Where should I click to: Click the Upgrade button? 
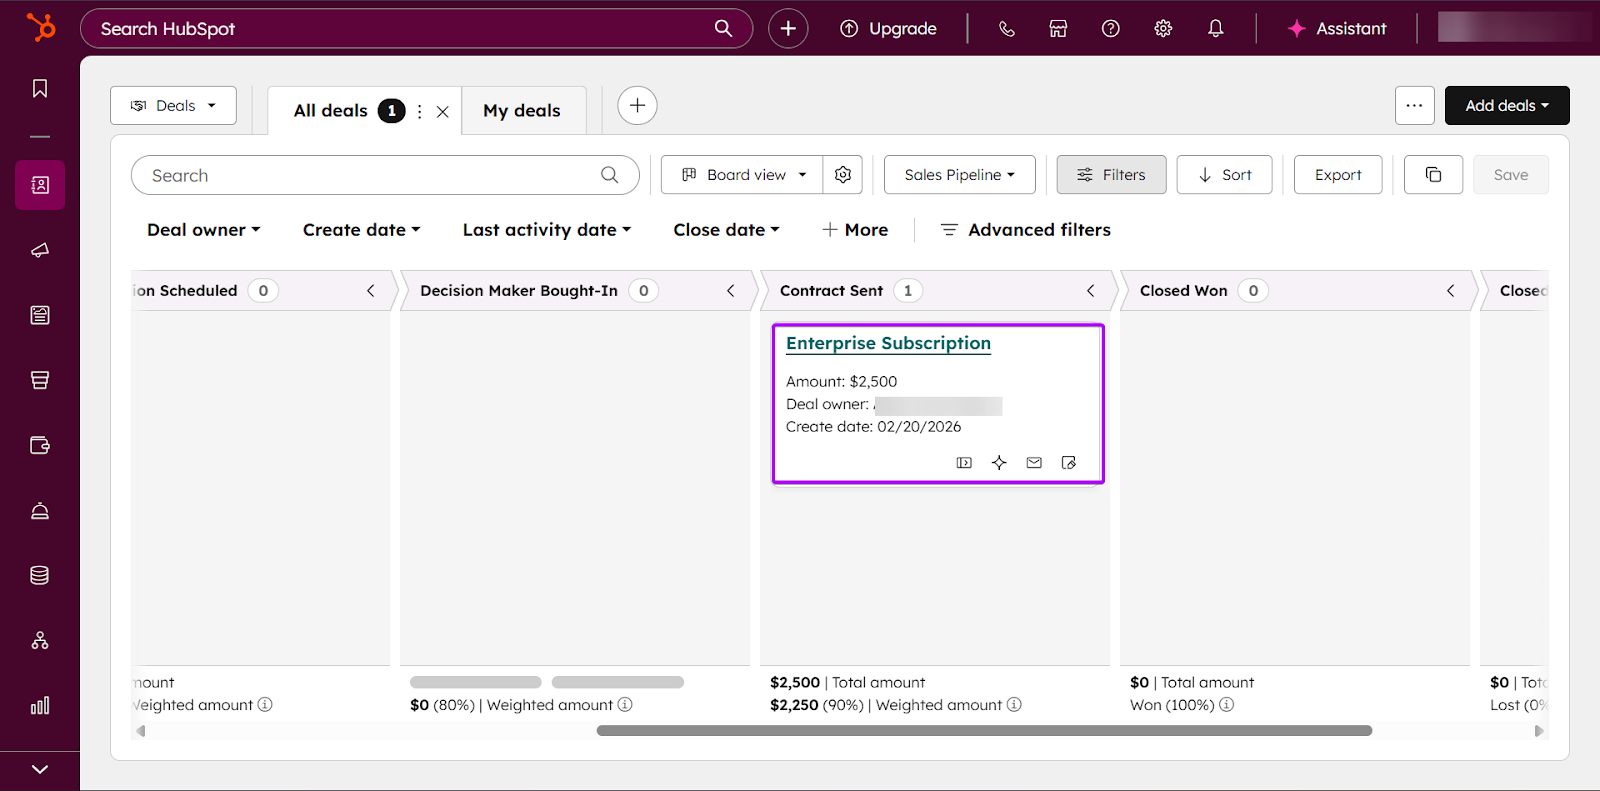click(888, 28)
